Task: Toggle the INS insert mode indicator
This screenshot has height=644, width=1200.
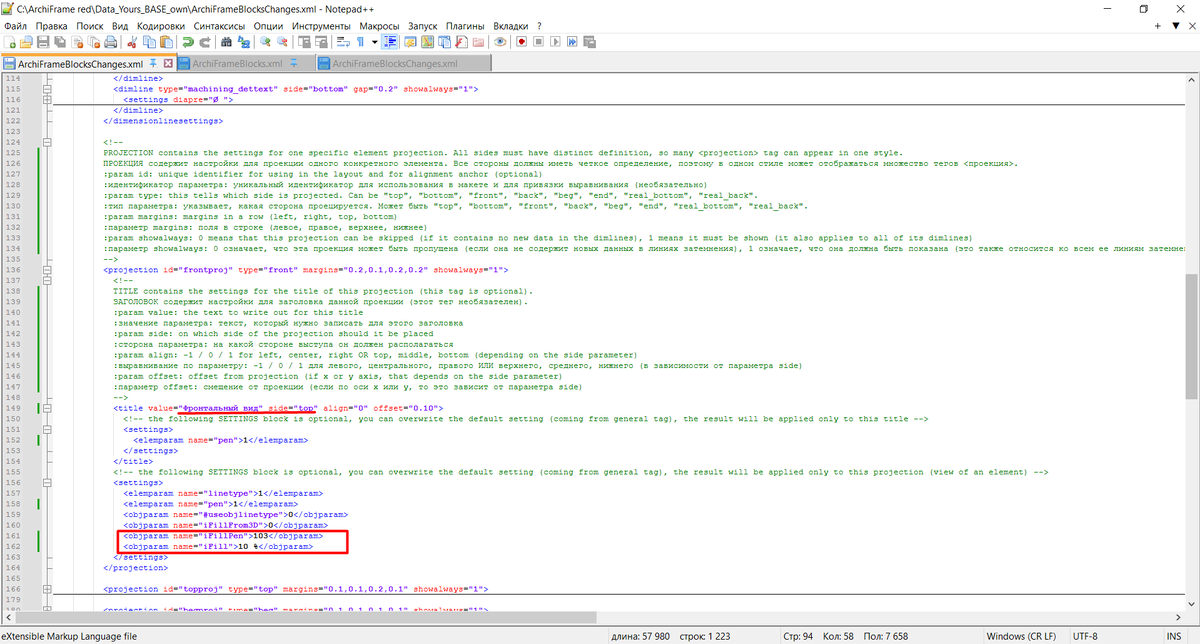Action: tap(1172, 636)
